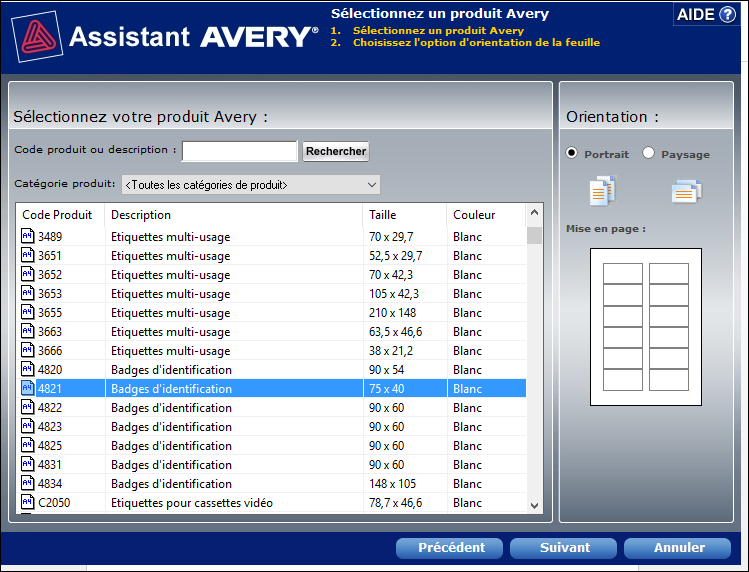This screenshot has height=572, width=749.
Task: Click the landscape orientation pages icon
Action: (x=687, y=191)
